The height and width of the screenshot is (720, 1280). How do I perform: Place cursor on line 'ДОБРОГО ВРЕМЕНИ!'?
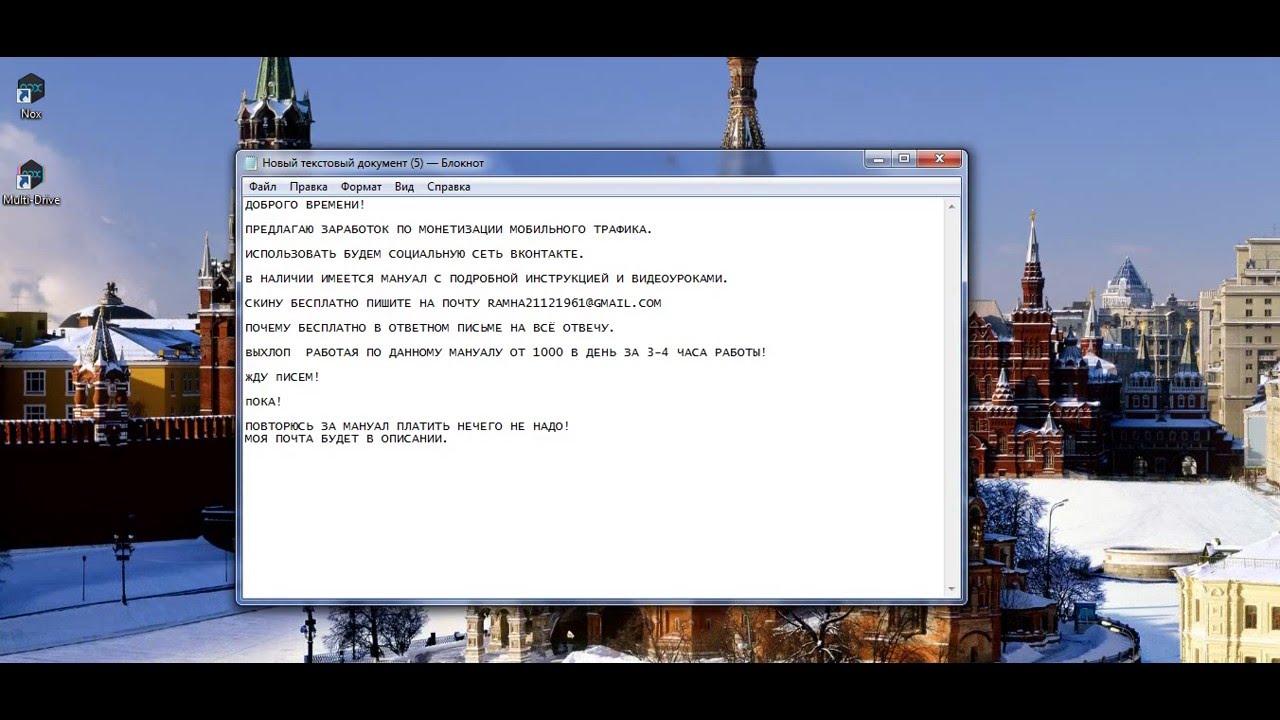pos(305,204)
